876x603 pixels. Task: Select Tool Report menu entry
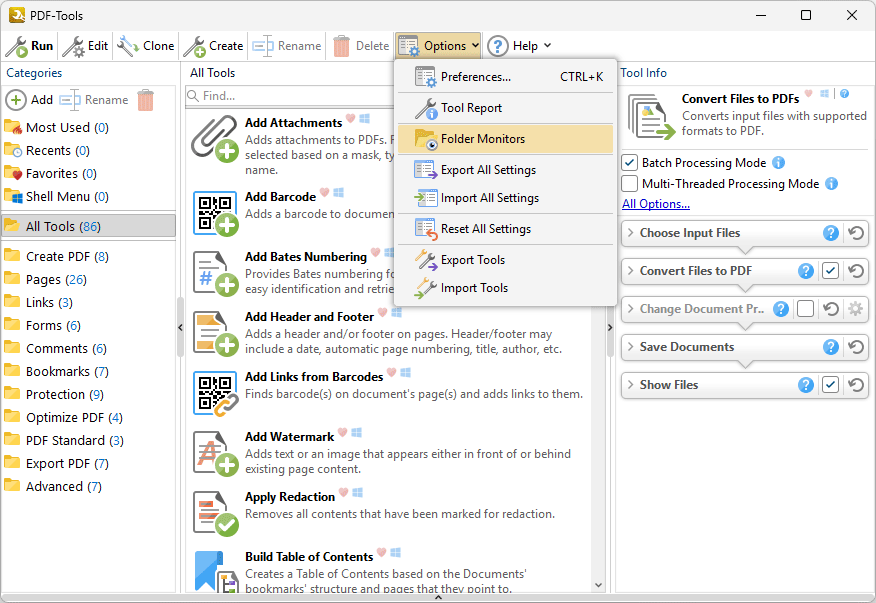(506, 108)
